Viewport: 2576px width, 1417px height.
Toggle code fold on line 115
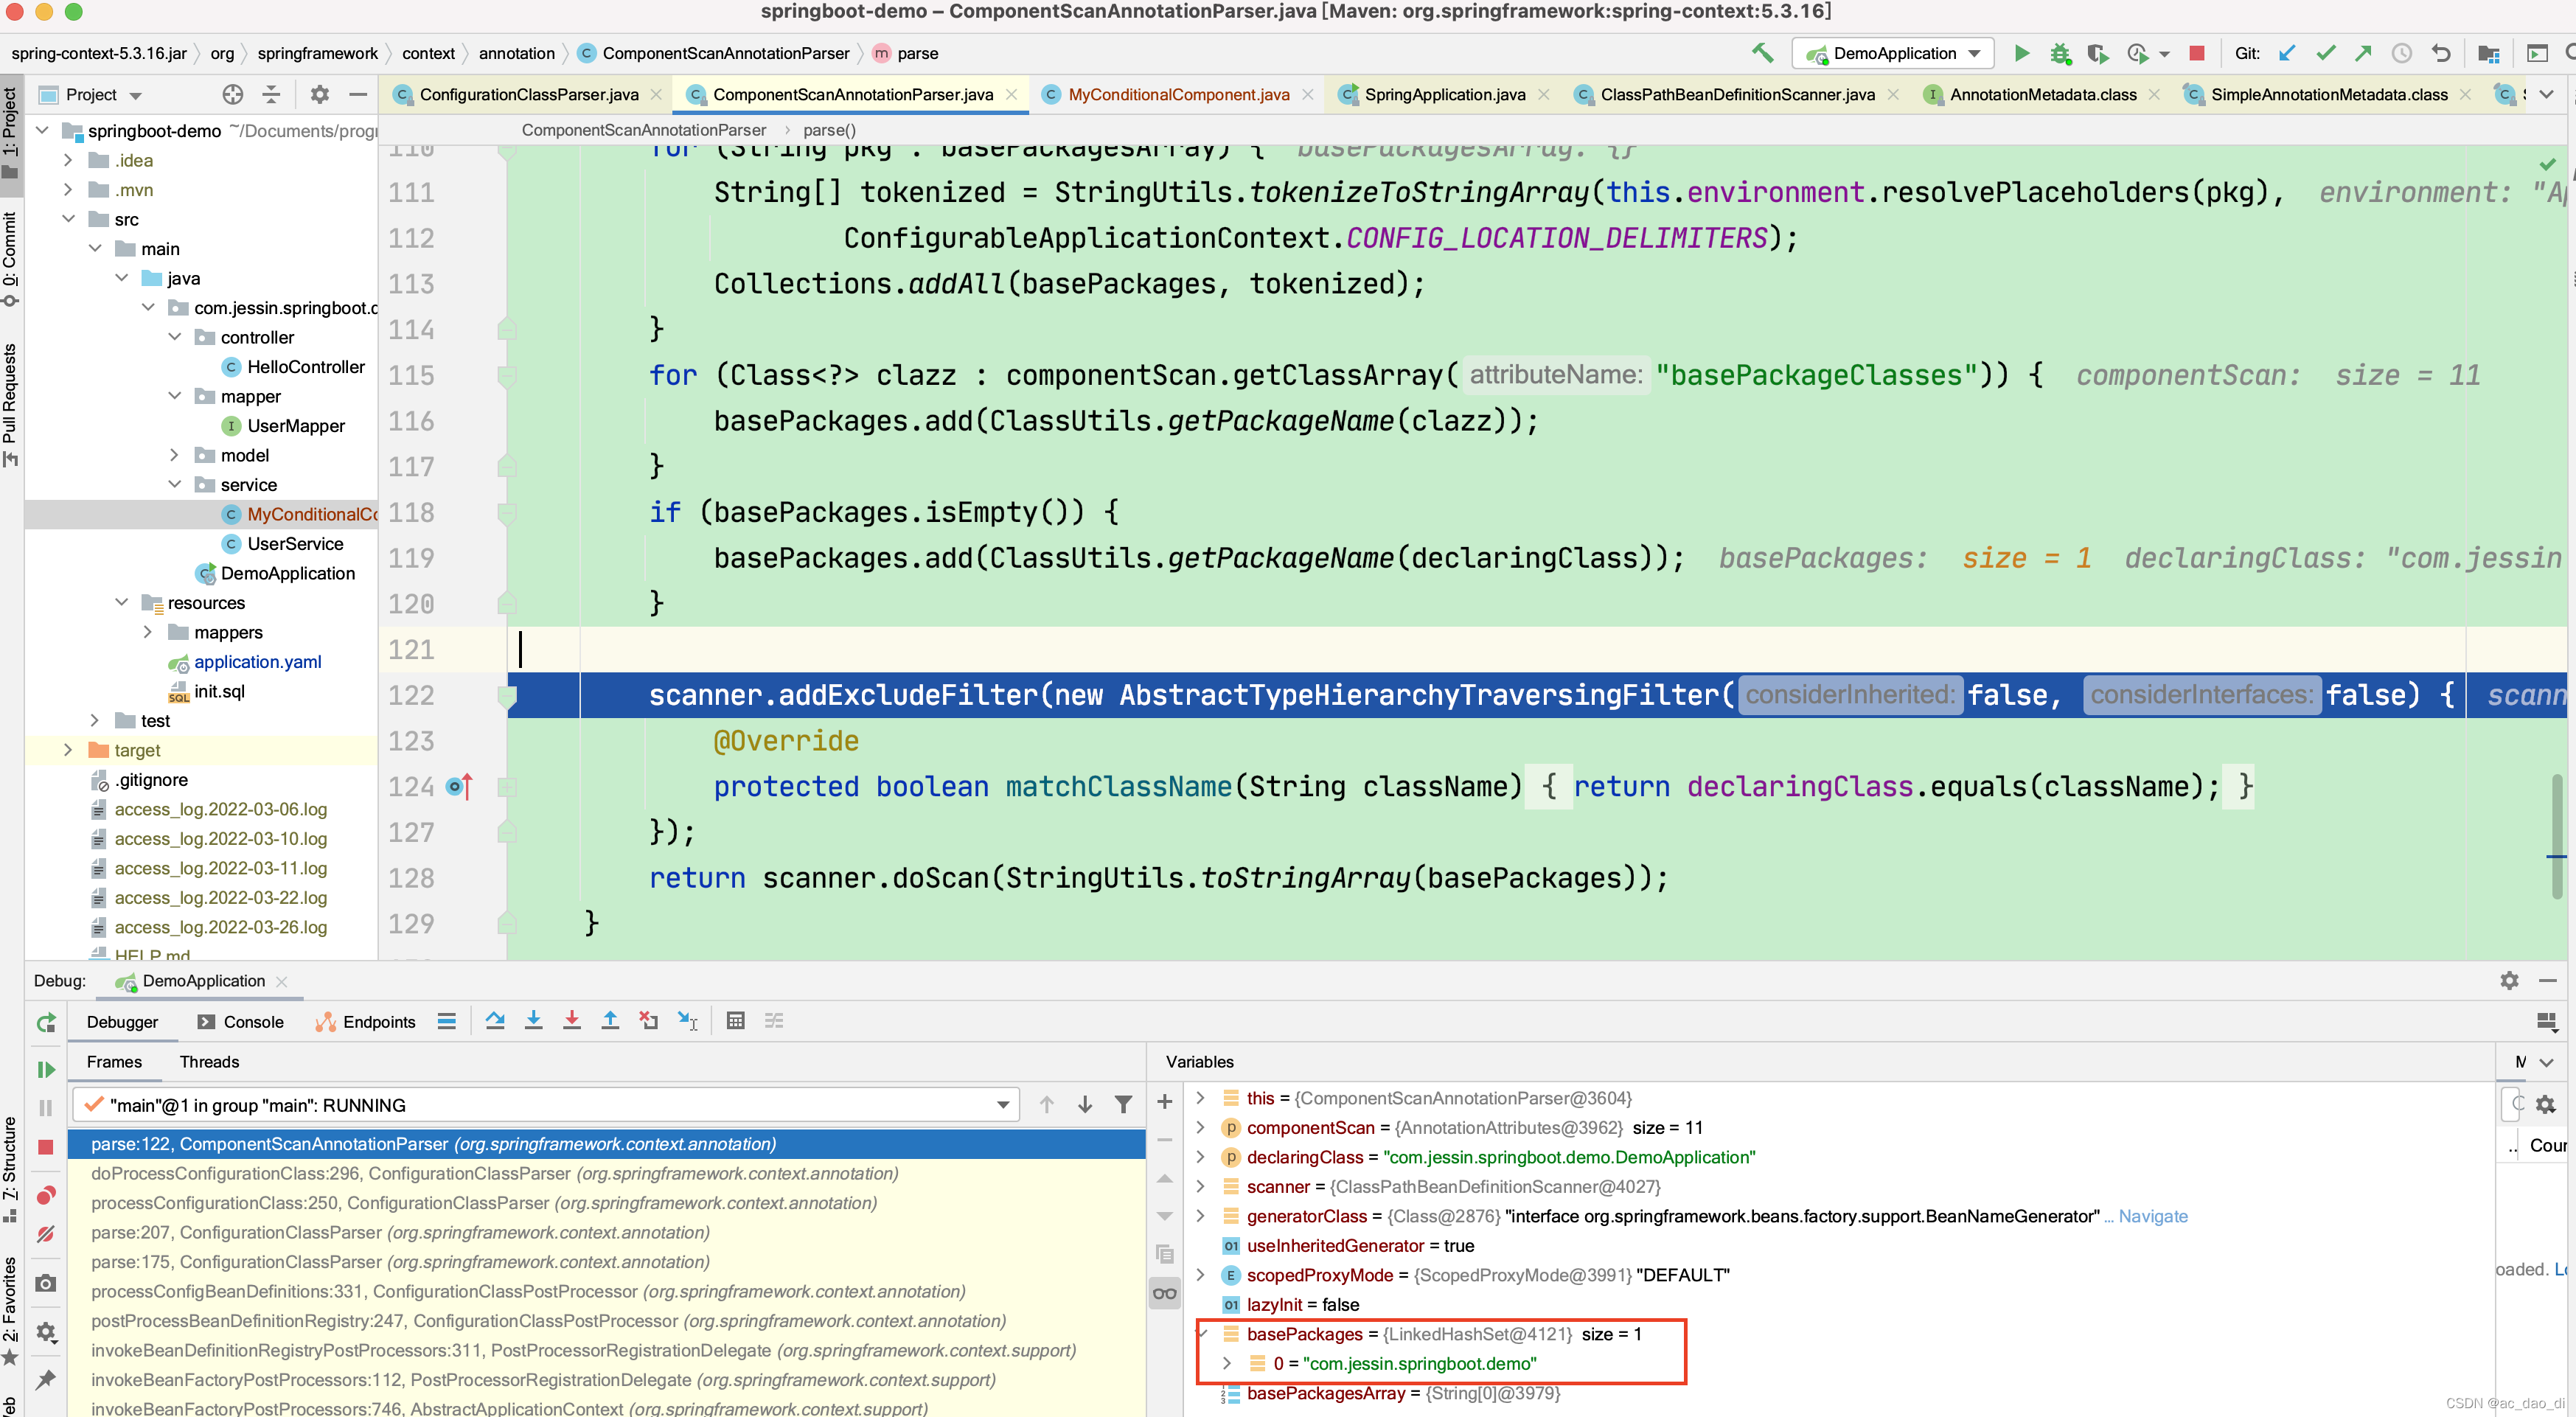[x=507, y=376]
